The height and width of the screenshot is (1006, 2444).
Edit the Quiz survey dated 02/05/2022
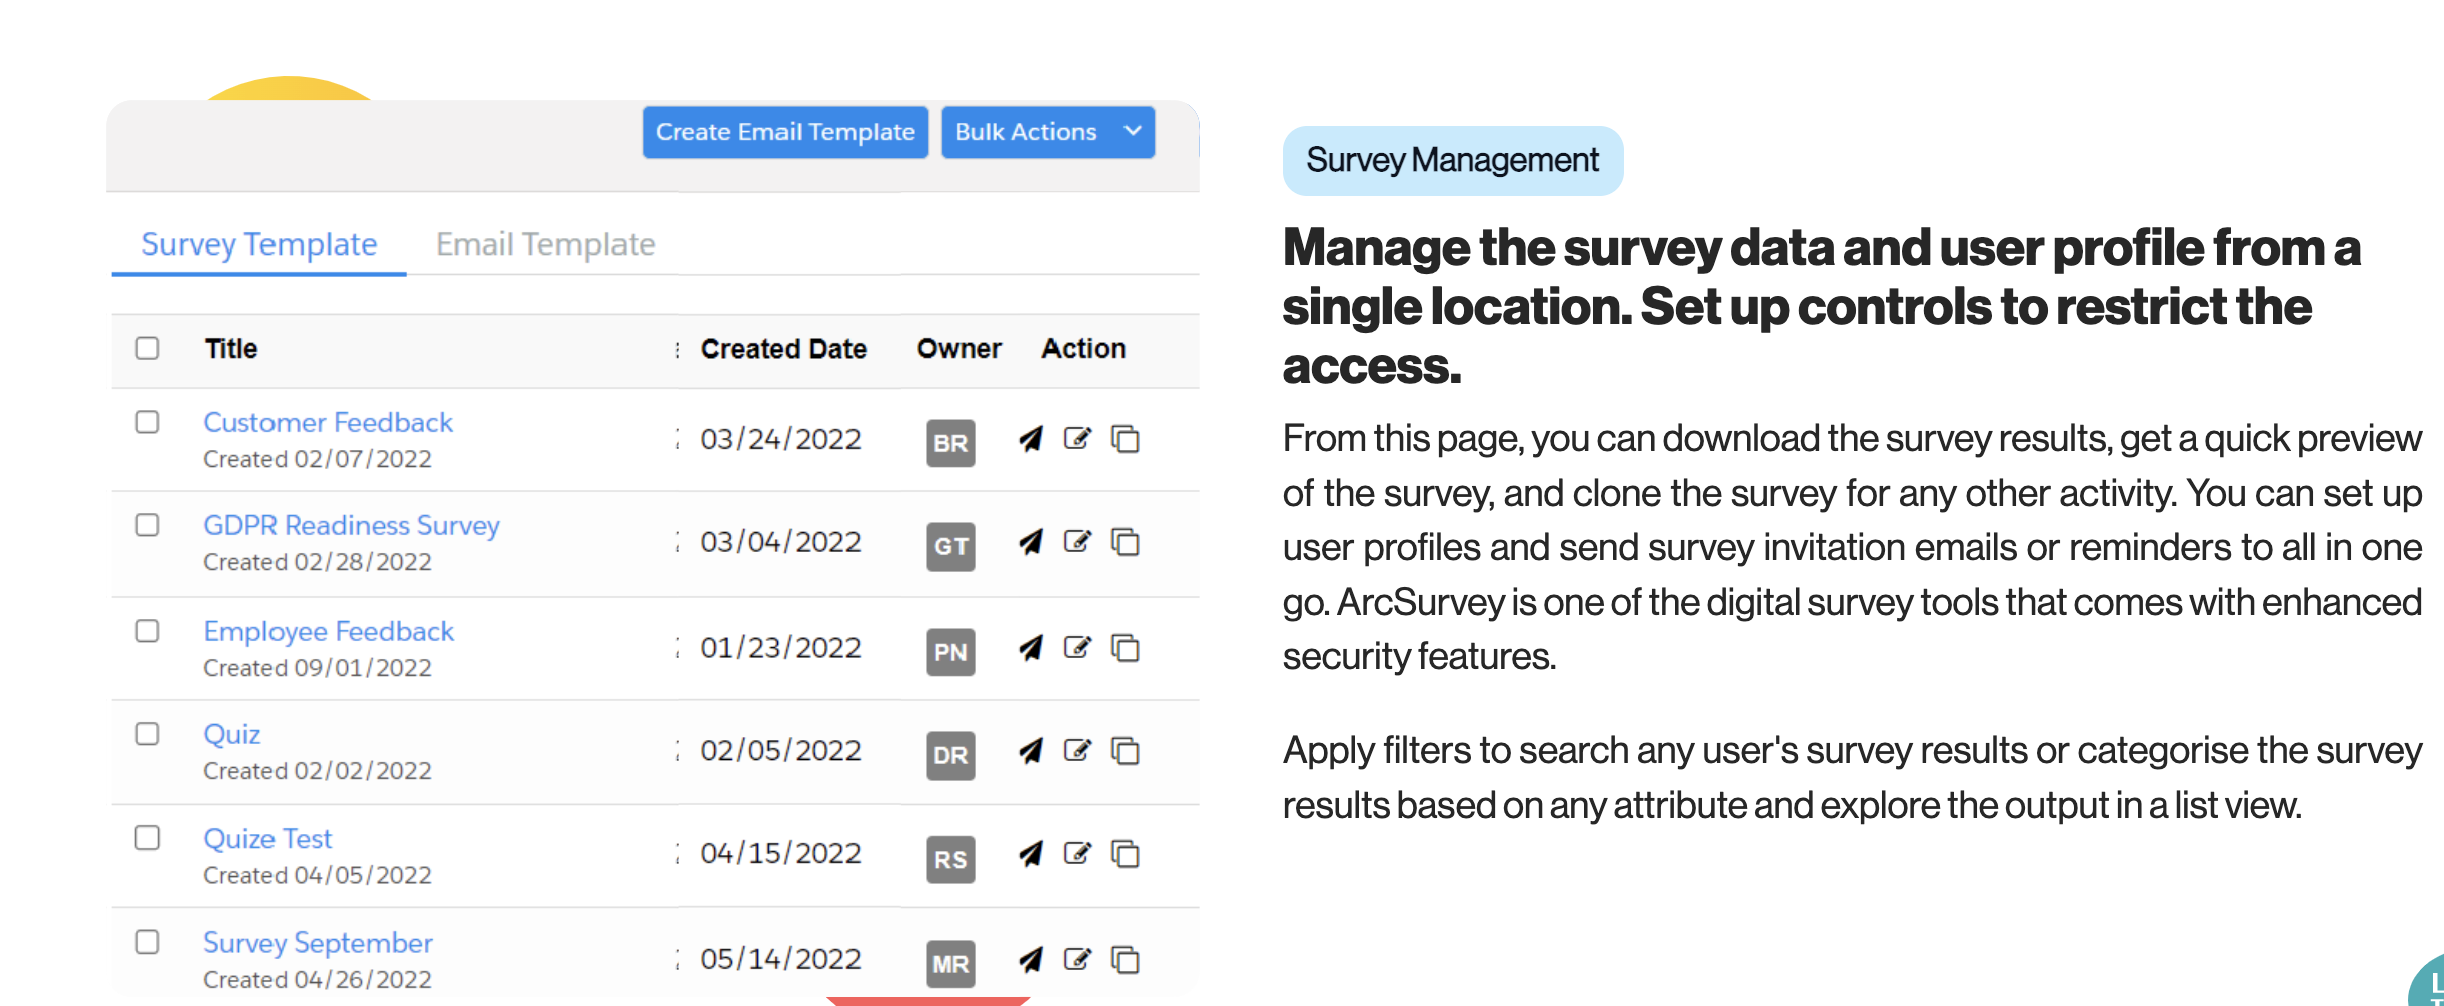coord(1077,750)
